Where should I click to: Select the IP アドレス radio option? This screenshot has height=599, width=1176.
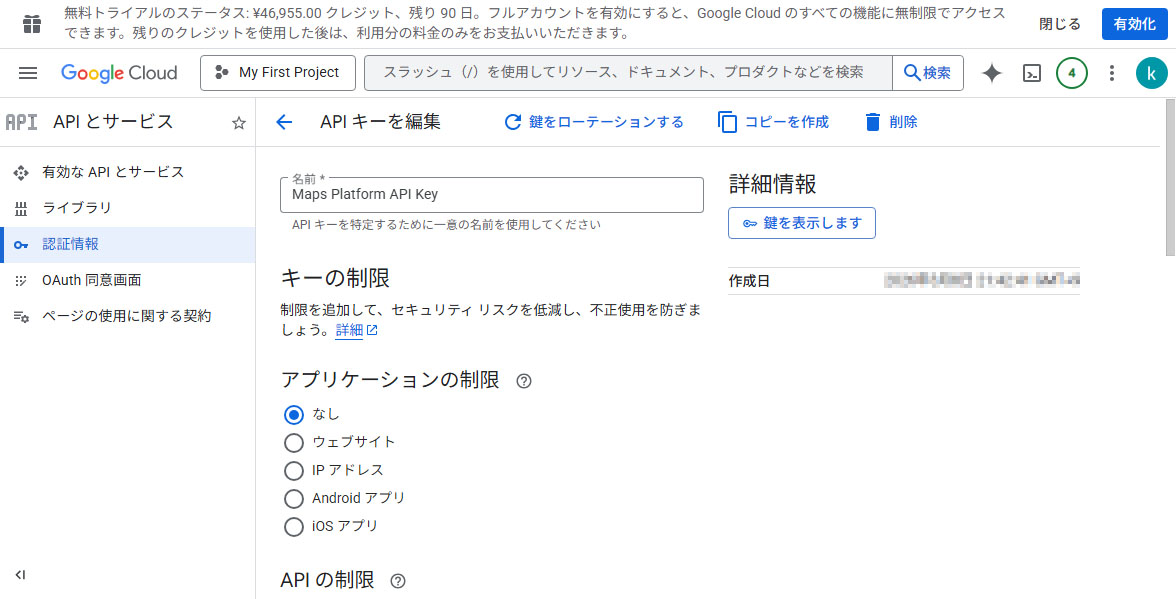point(294,470)
